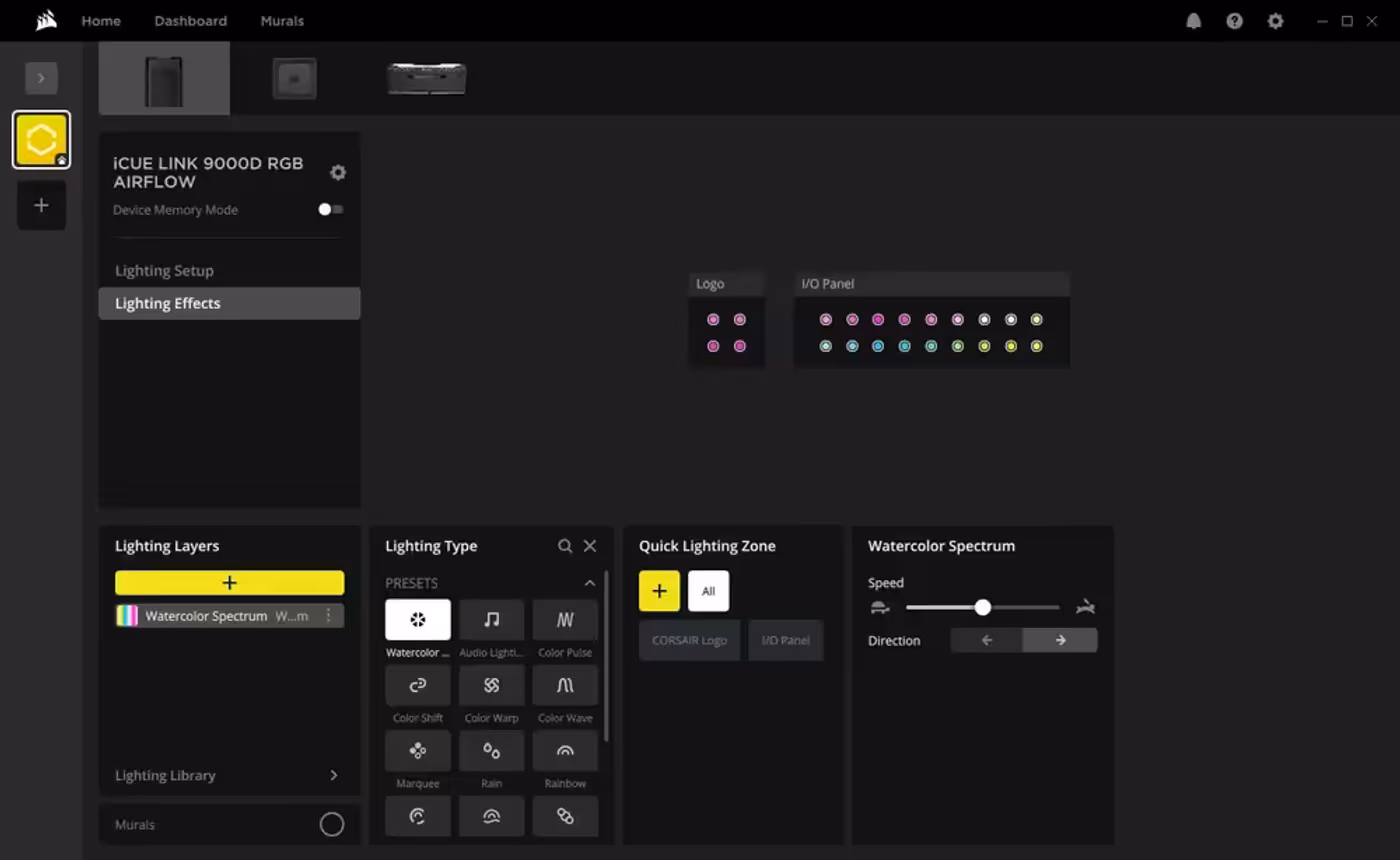The image size is (1400, 860).
Task: Pick the Color Wave effect
Action: point(565,685)
